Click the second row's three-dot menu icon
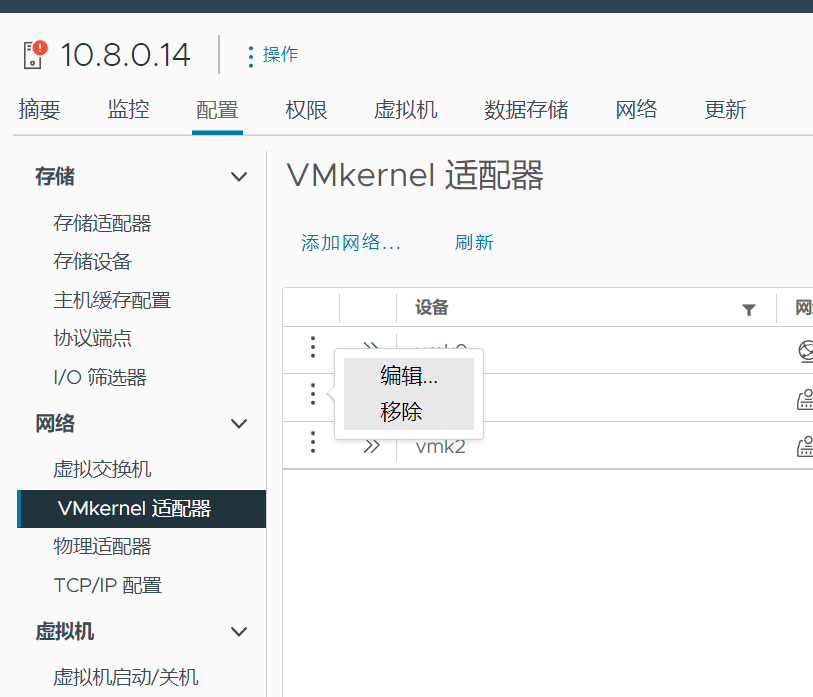This screenshot has height=697, width=813. tap(313, 395)
